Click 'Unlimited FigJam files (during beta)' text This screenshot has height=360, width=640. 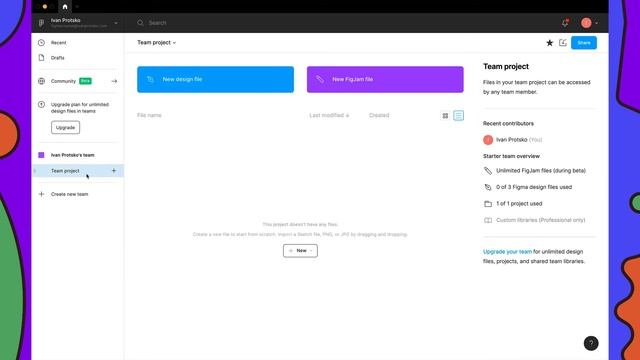click(541, 171)
